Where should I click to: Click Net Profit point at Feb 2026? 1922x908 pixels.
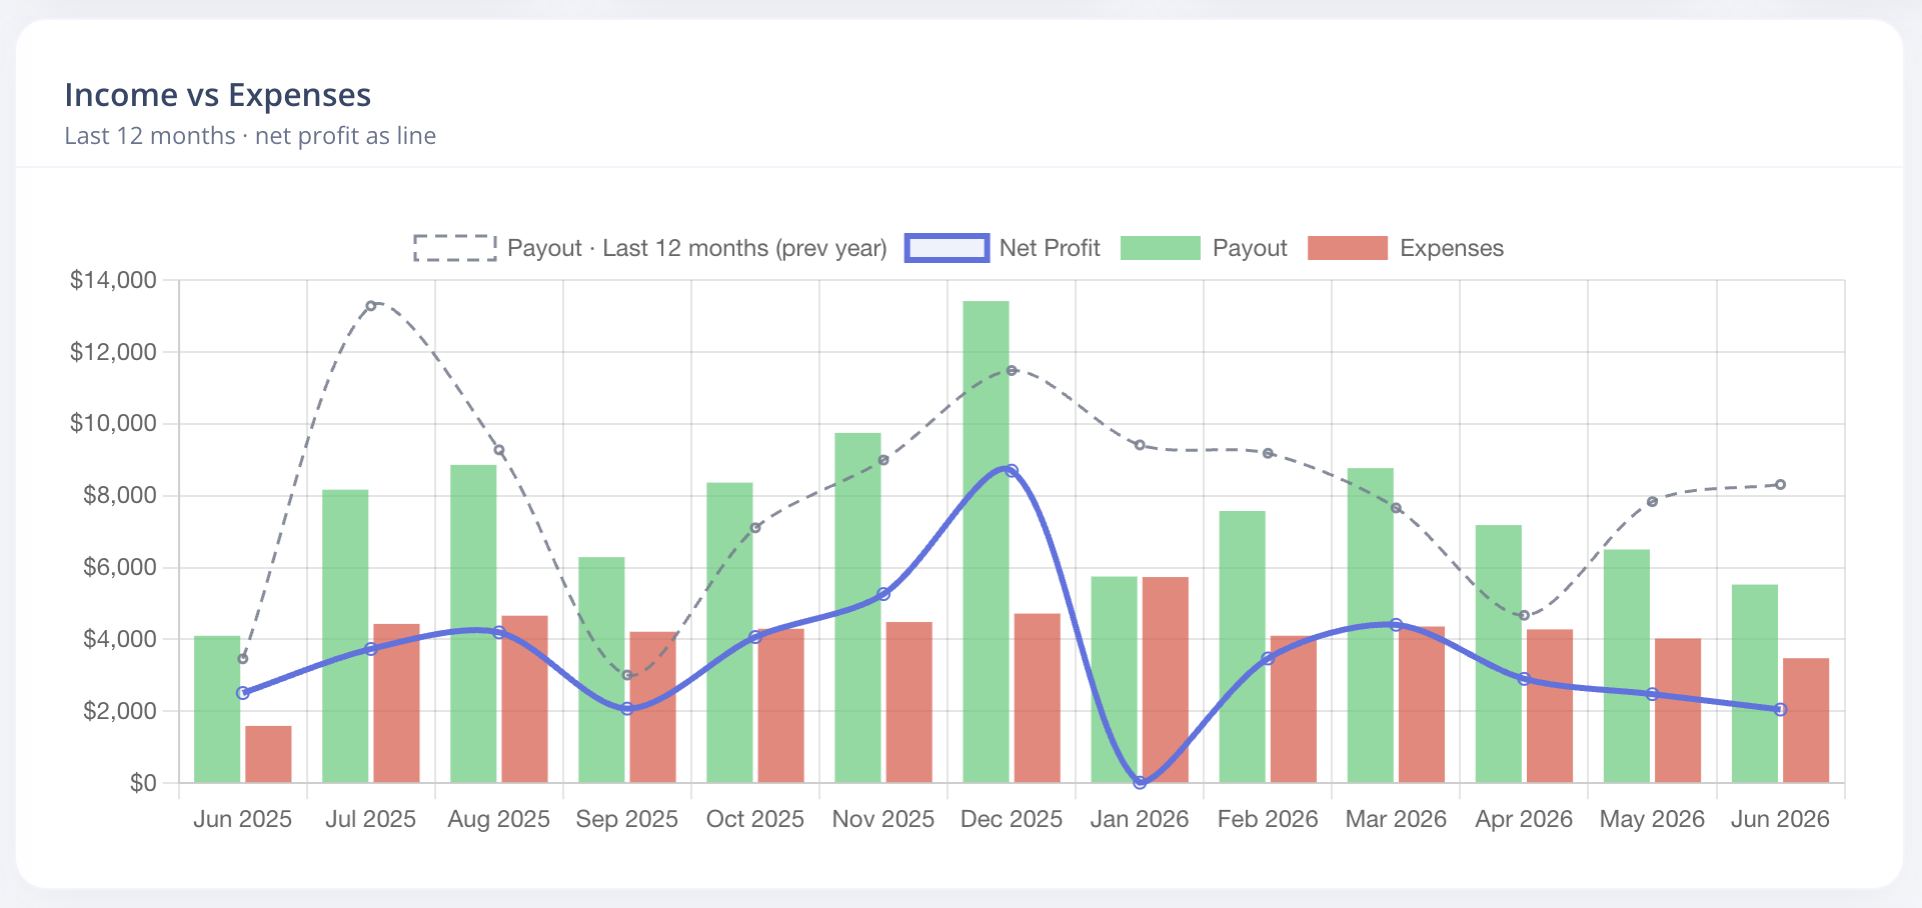(x=1268, y=658)
